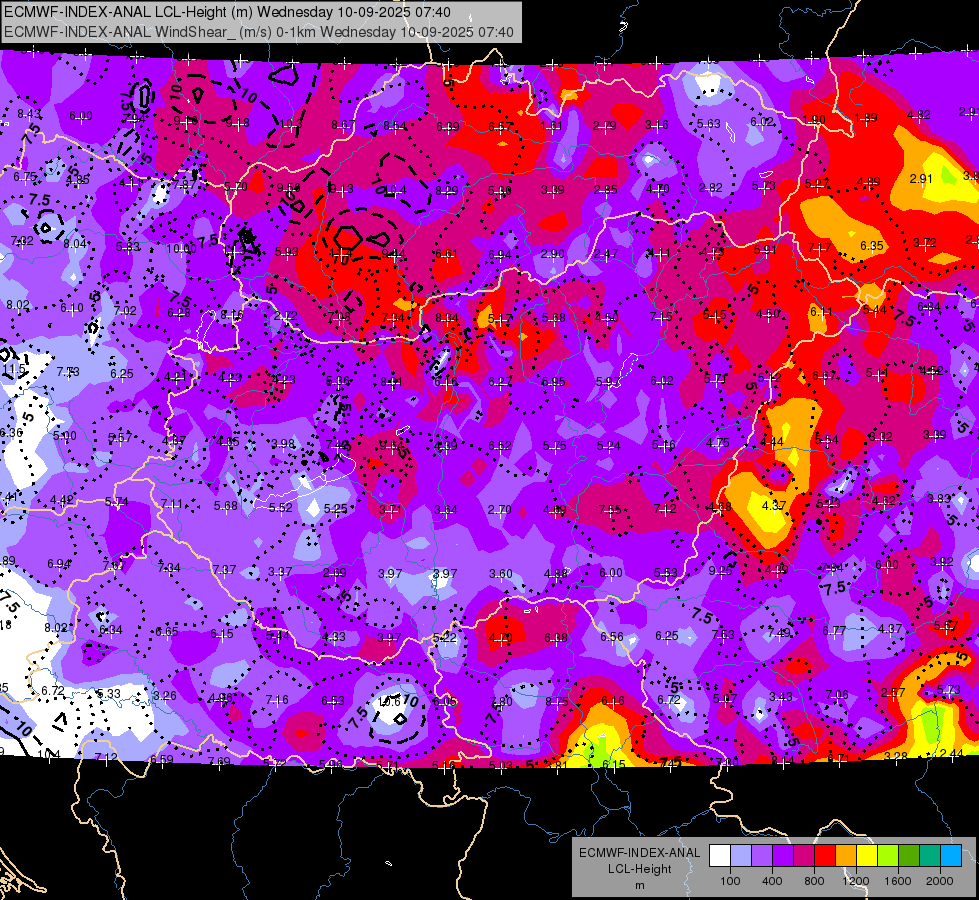Click the legend value 800
The width and height of the screenshot is (979, 900).
pos(814,881)
